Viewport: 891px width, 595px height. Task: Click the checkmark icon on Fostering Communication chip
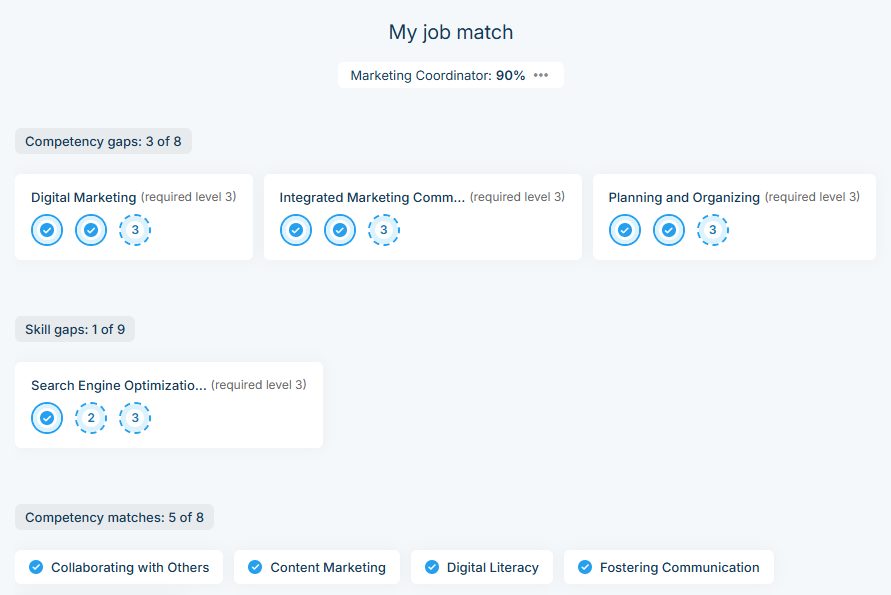pos(584,567)
